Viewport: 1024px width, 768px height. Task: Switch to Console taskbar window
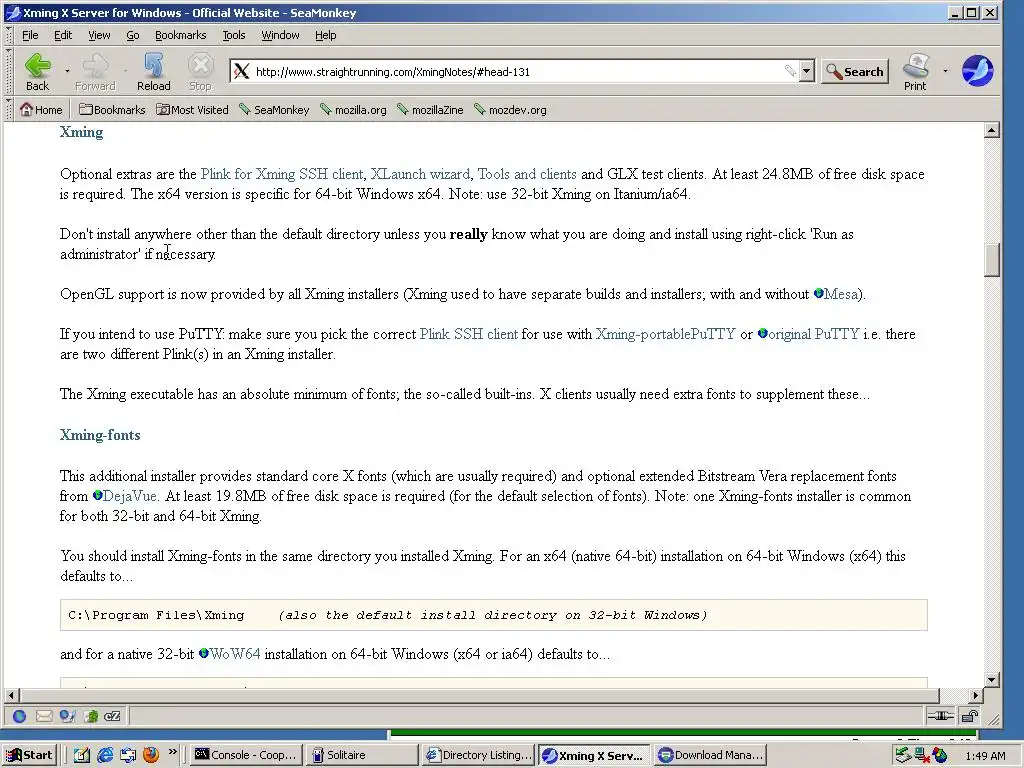click(x=247, y=756)
